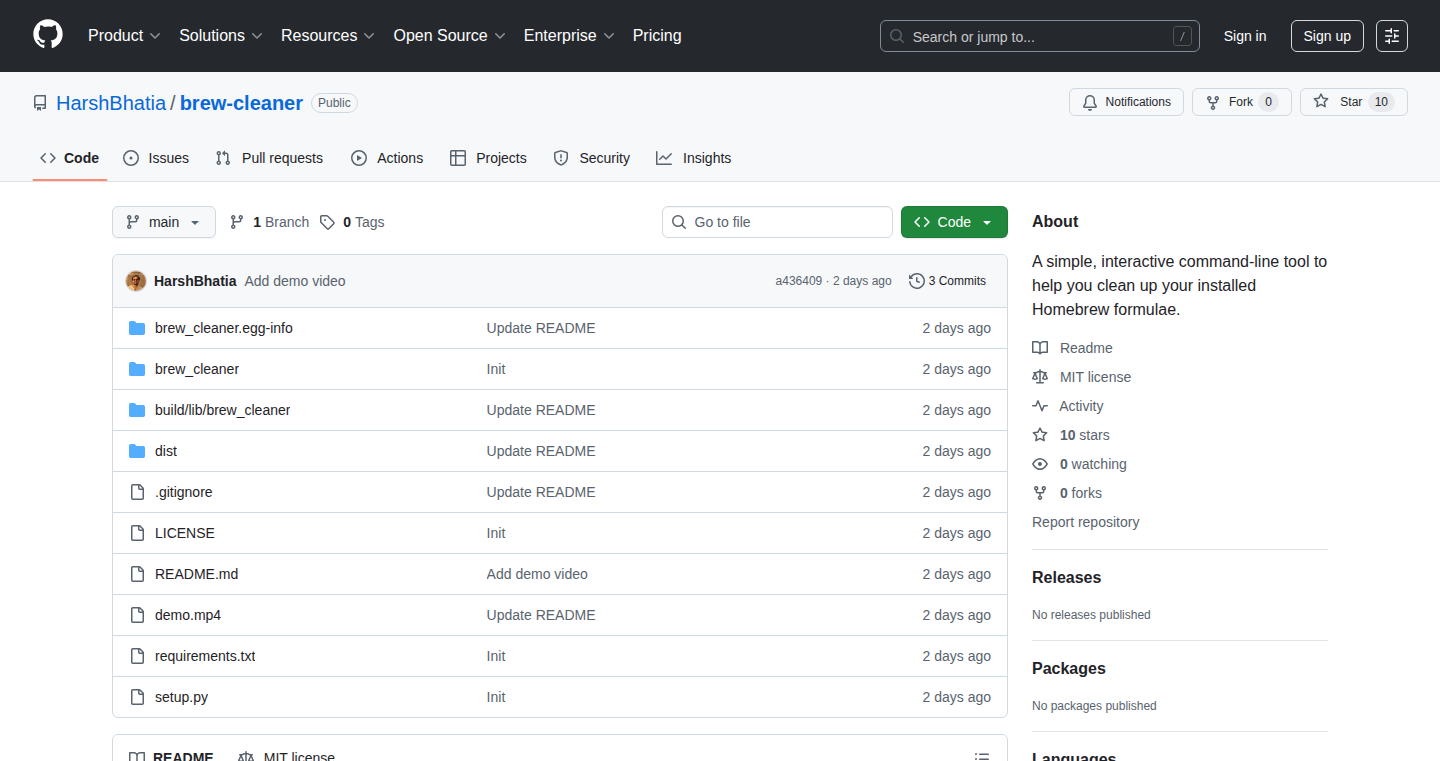
Task: Open the 1 Branch link
Action: coord(270,222)
